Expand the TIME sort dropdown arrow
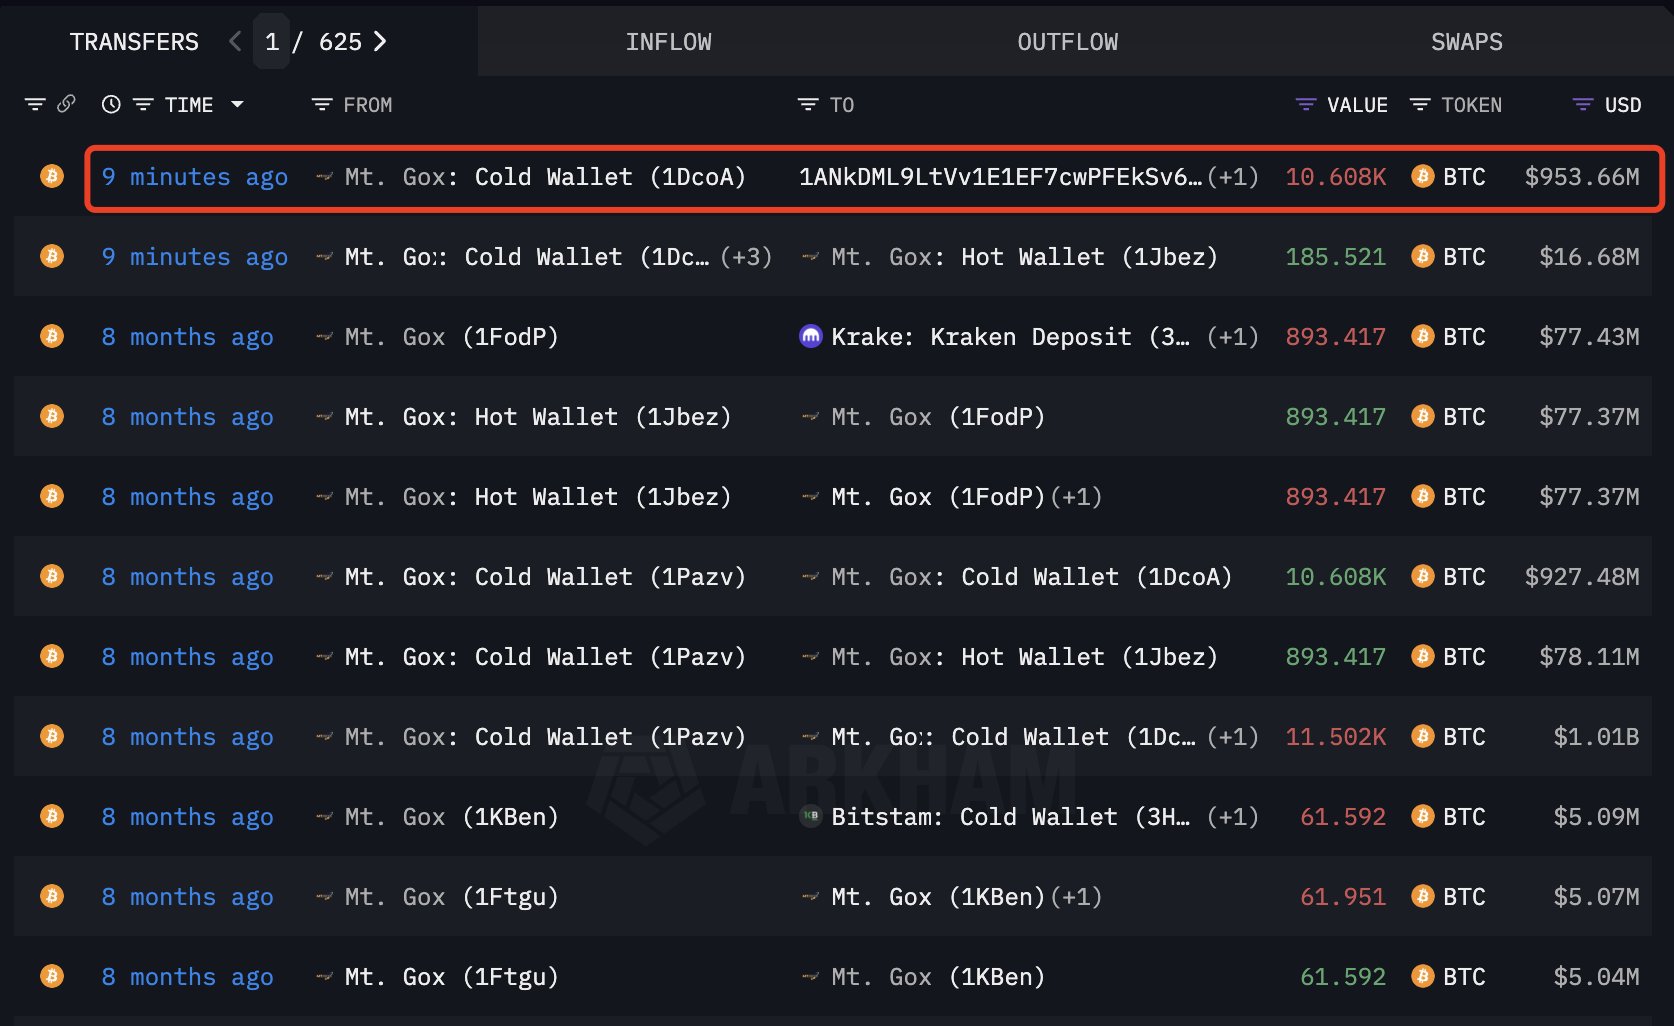1674x1026 pixels. pyautogui.click(x=237, y=104)
